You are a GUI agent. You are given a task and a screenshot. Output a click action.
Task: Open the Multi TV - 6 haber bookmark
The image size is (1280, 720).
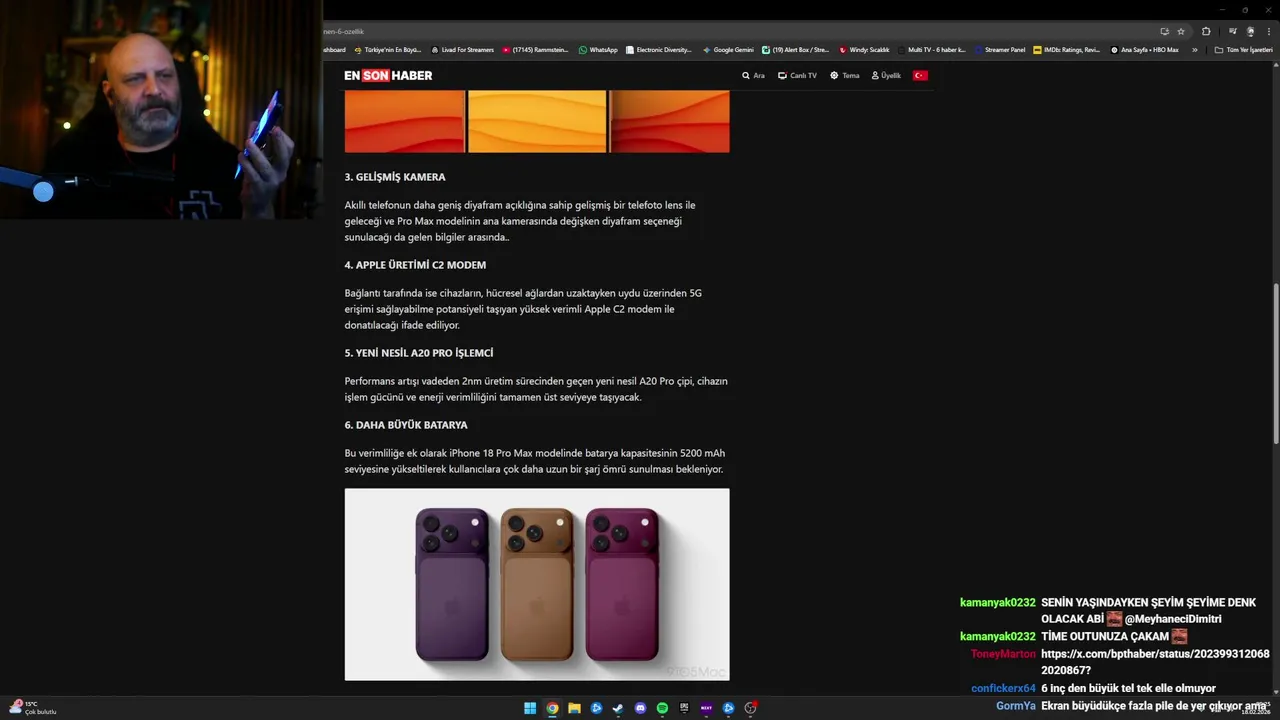point(931,50)
